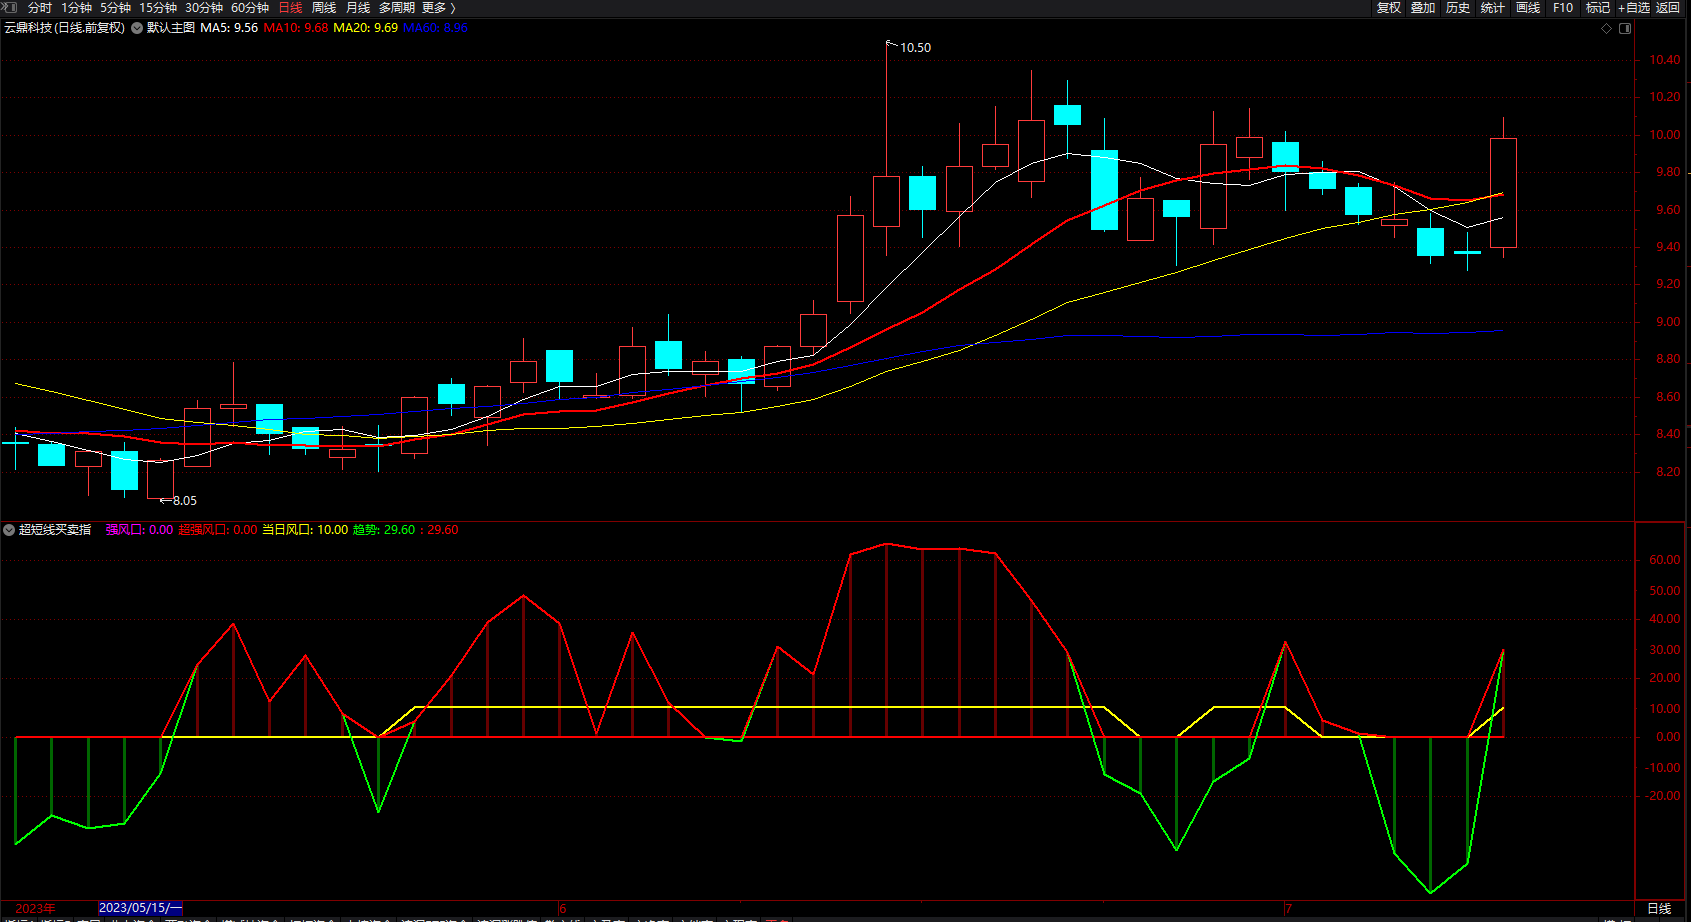
Task: Click the MA60: 8.96 value
Action: [x=436, y=28]
